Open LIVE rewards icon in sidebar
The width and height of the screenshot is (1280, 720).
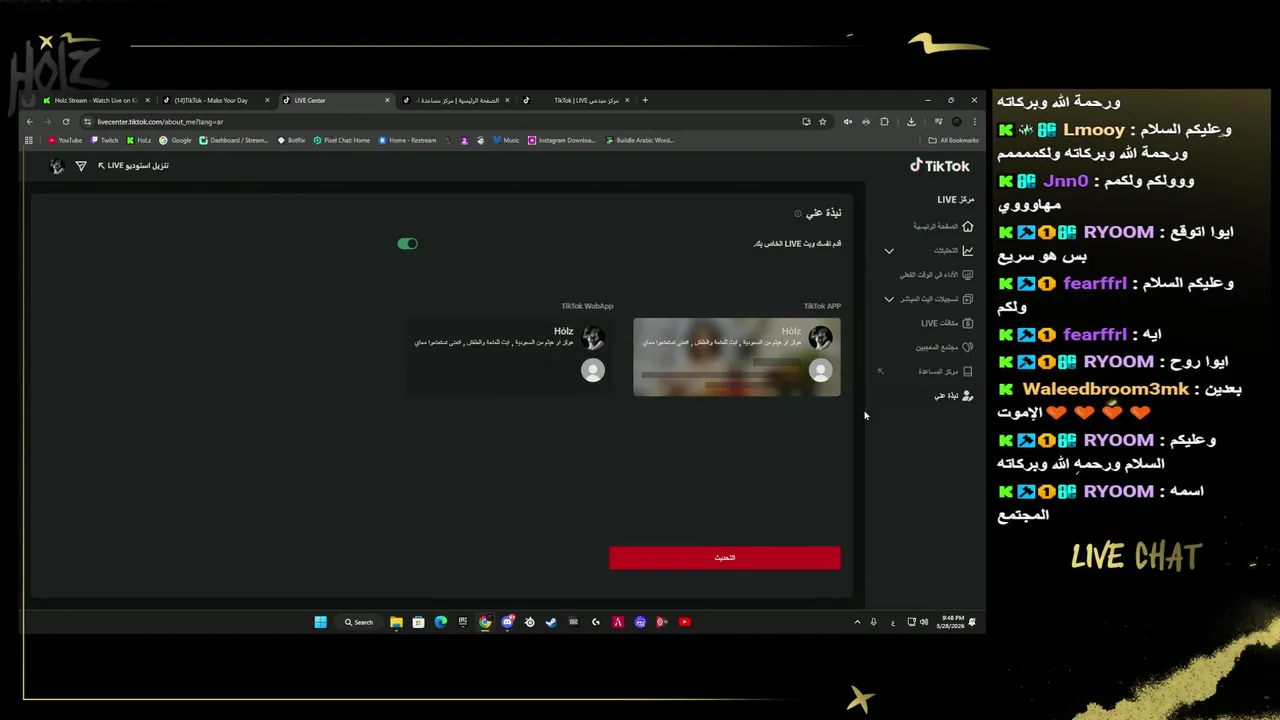pos(967,323)
